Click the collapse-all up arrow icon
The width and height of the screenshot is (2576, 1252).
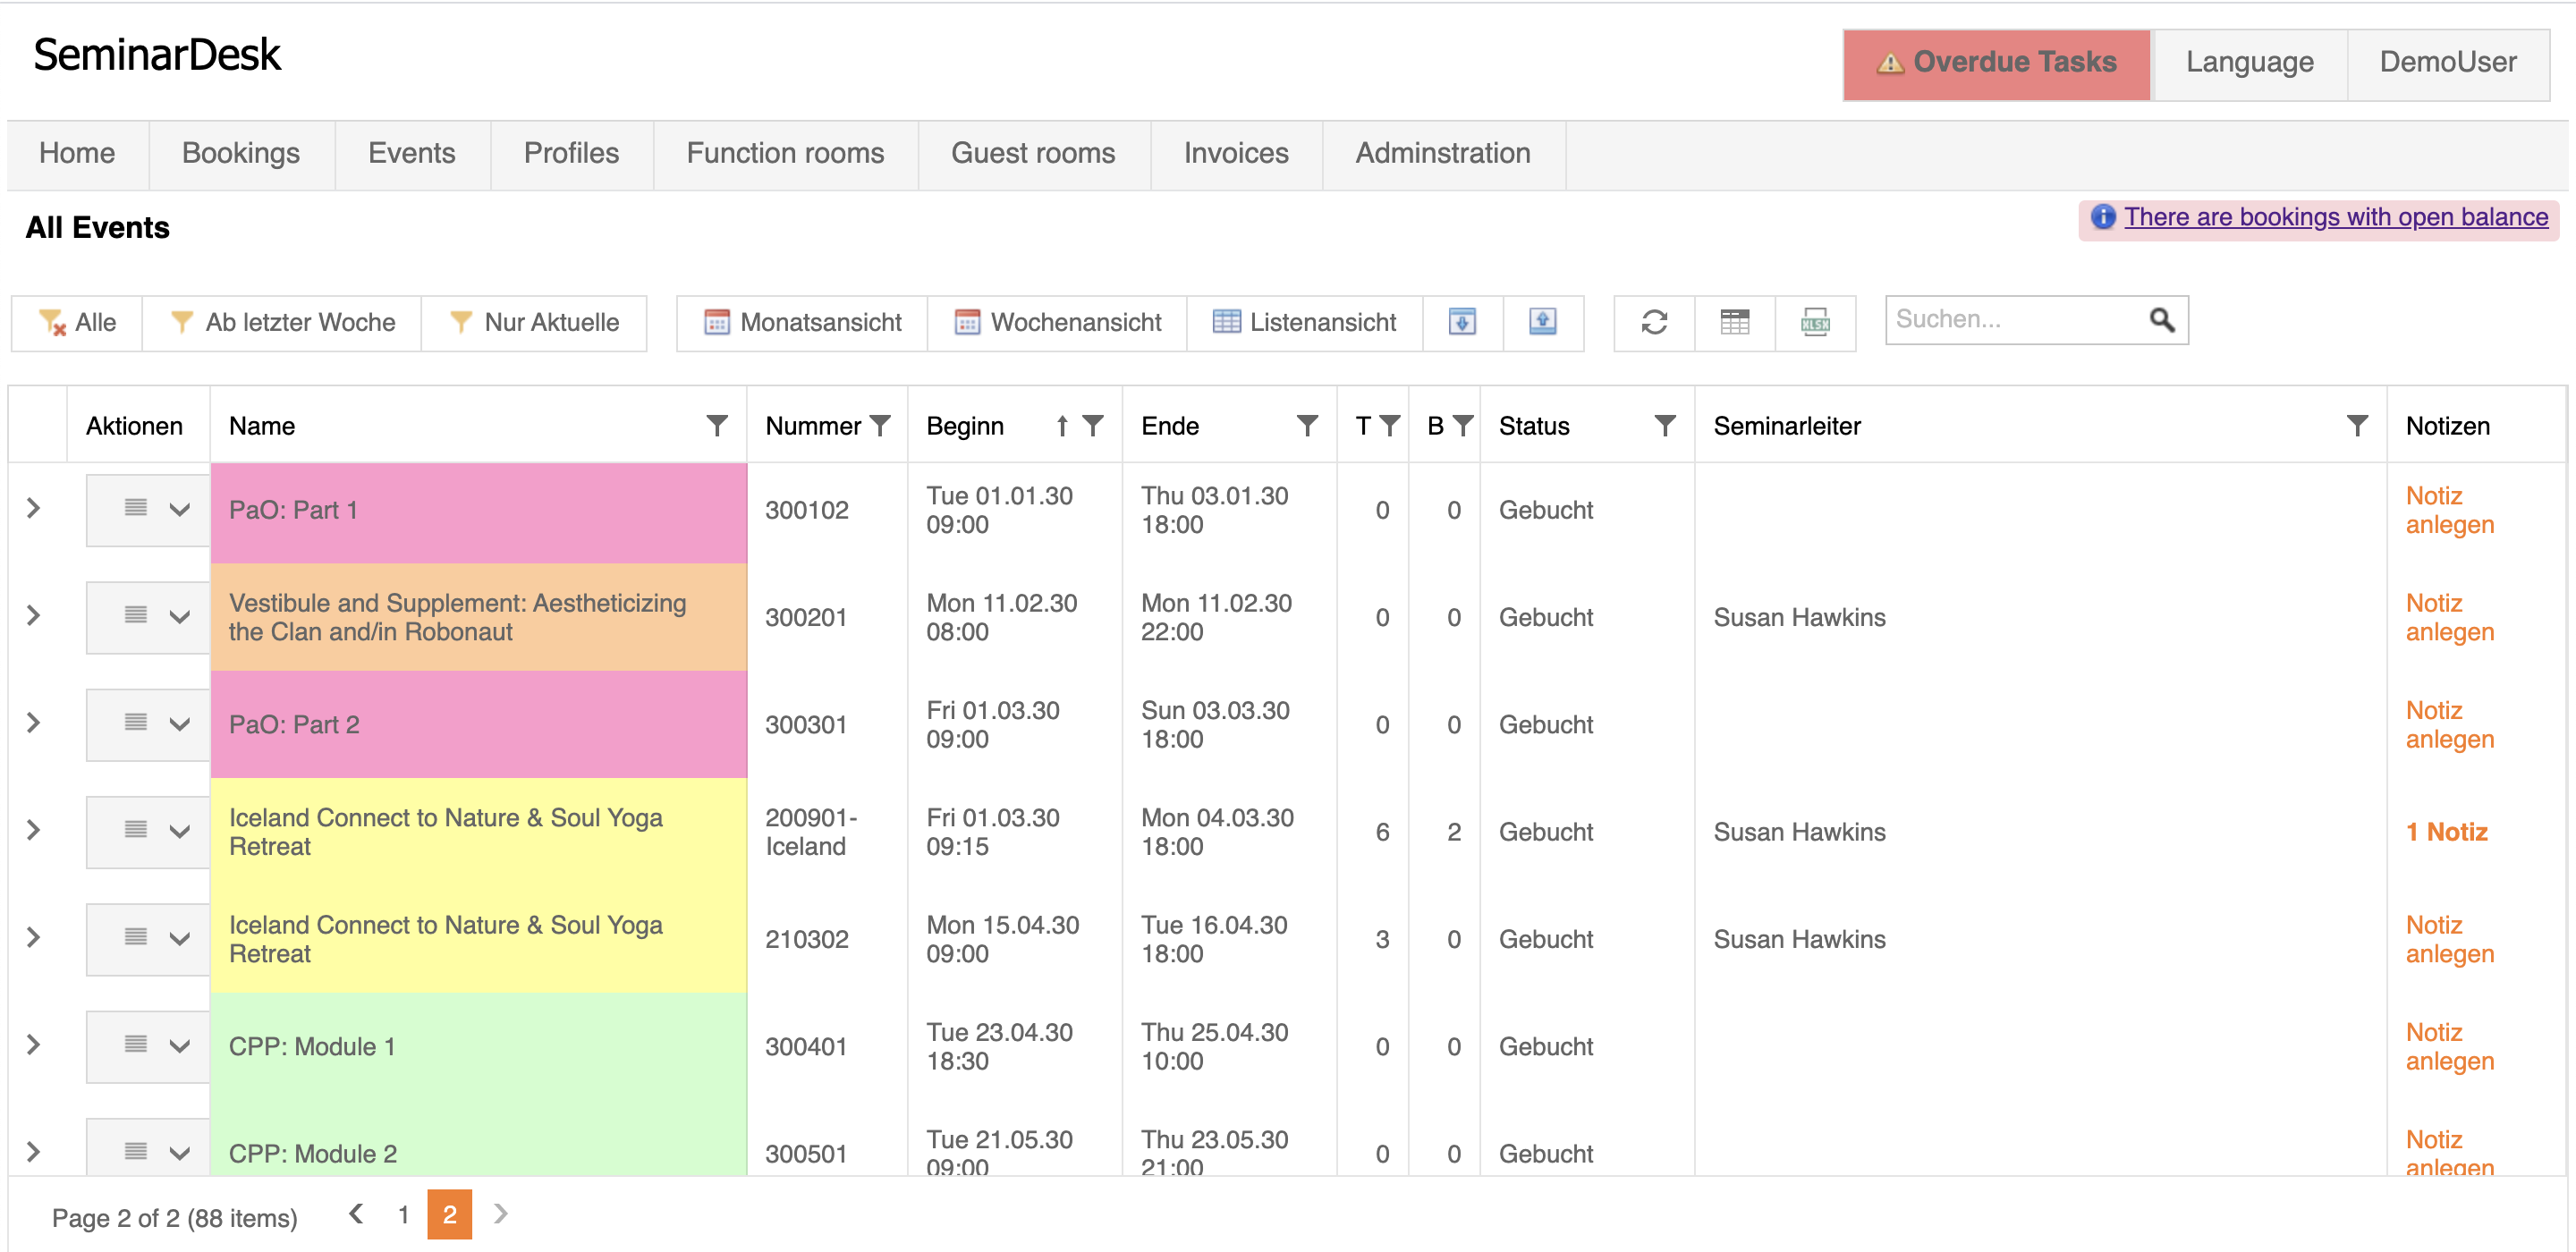pos(1542,322)
